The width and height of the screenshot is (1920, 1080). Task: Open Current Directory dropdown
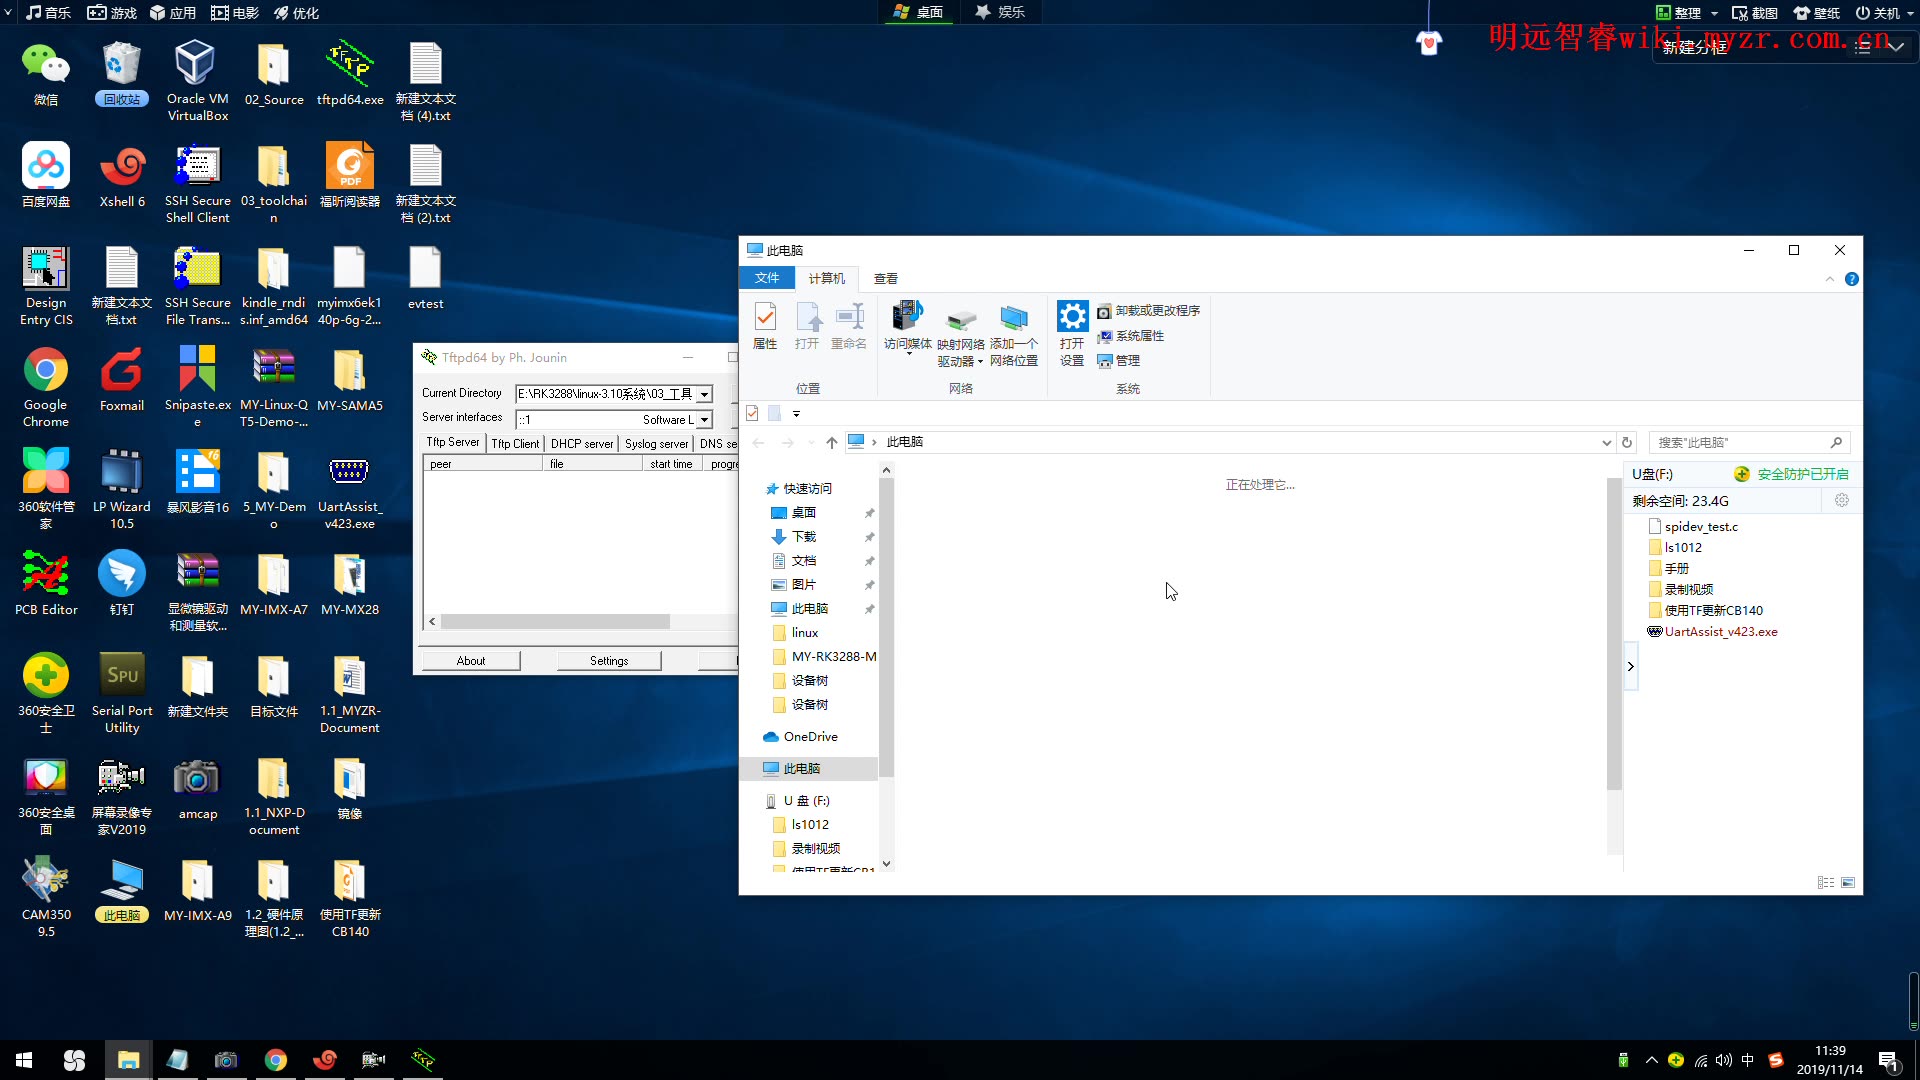tap(704, 393)
